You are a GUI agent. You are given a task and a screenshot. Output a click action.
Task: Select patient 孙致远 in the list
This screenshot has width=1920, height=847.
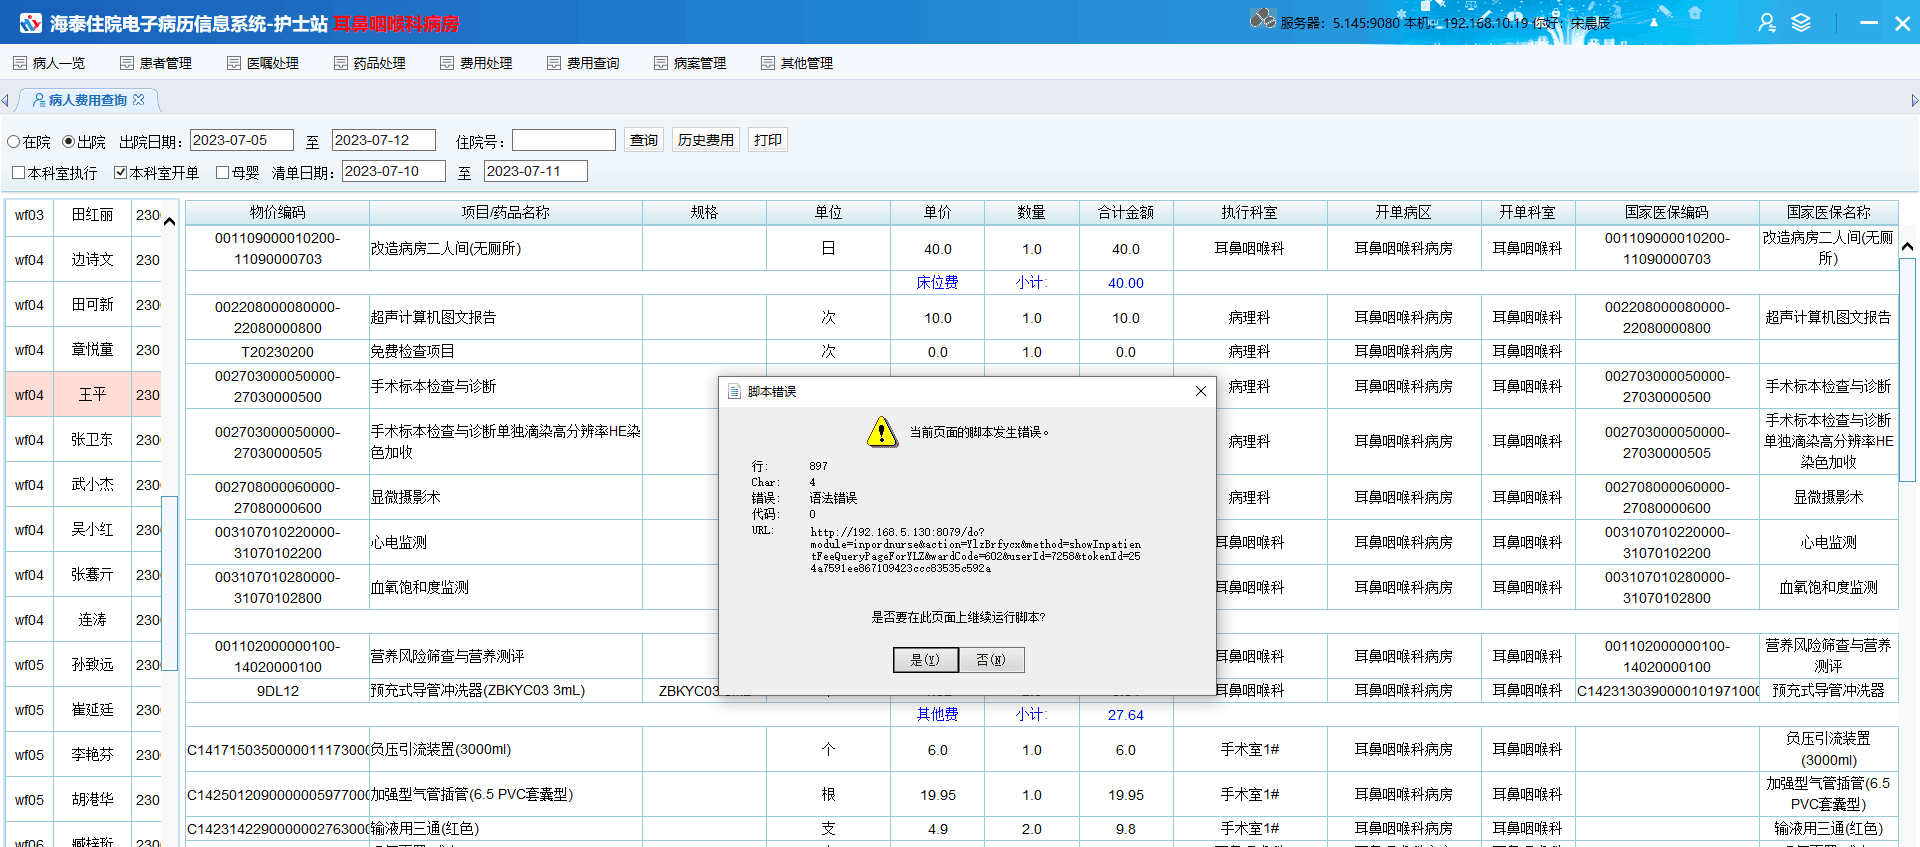tap(92, 665)
